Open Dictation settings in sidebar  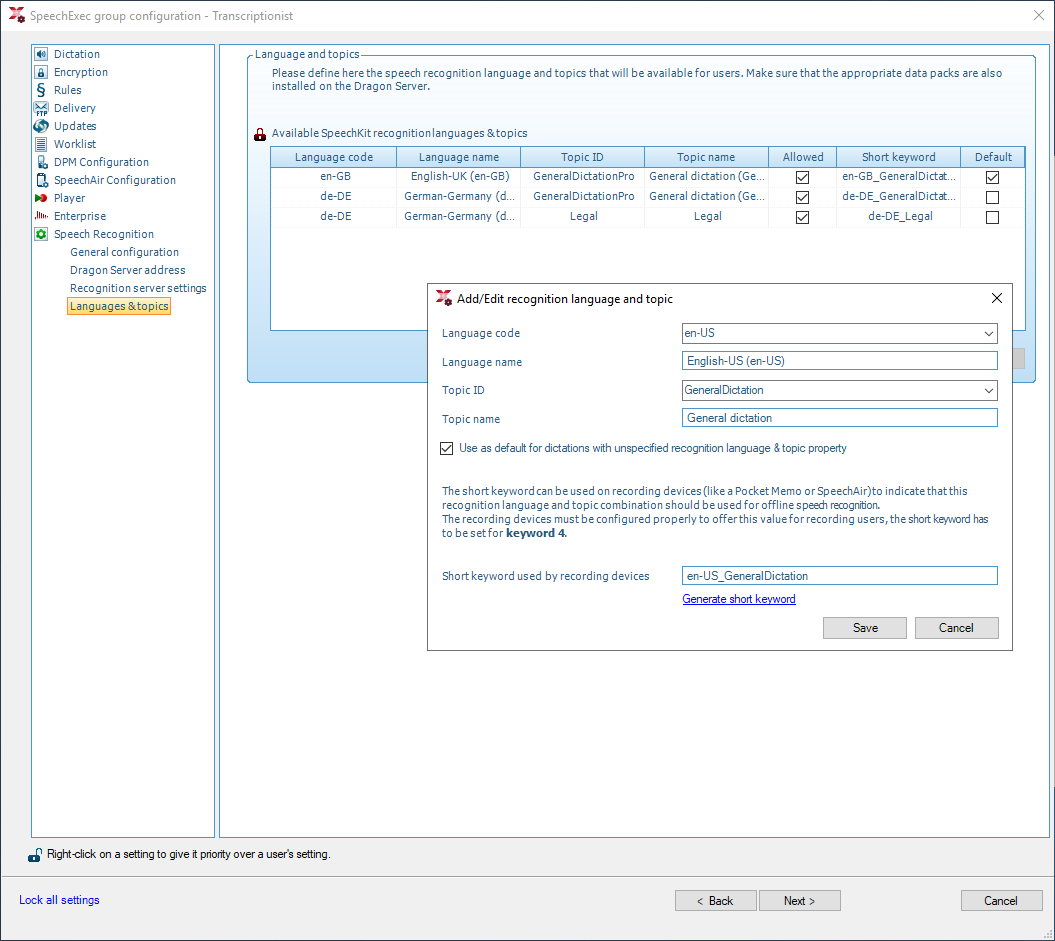click(77, 54)
